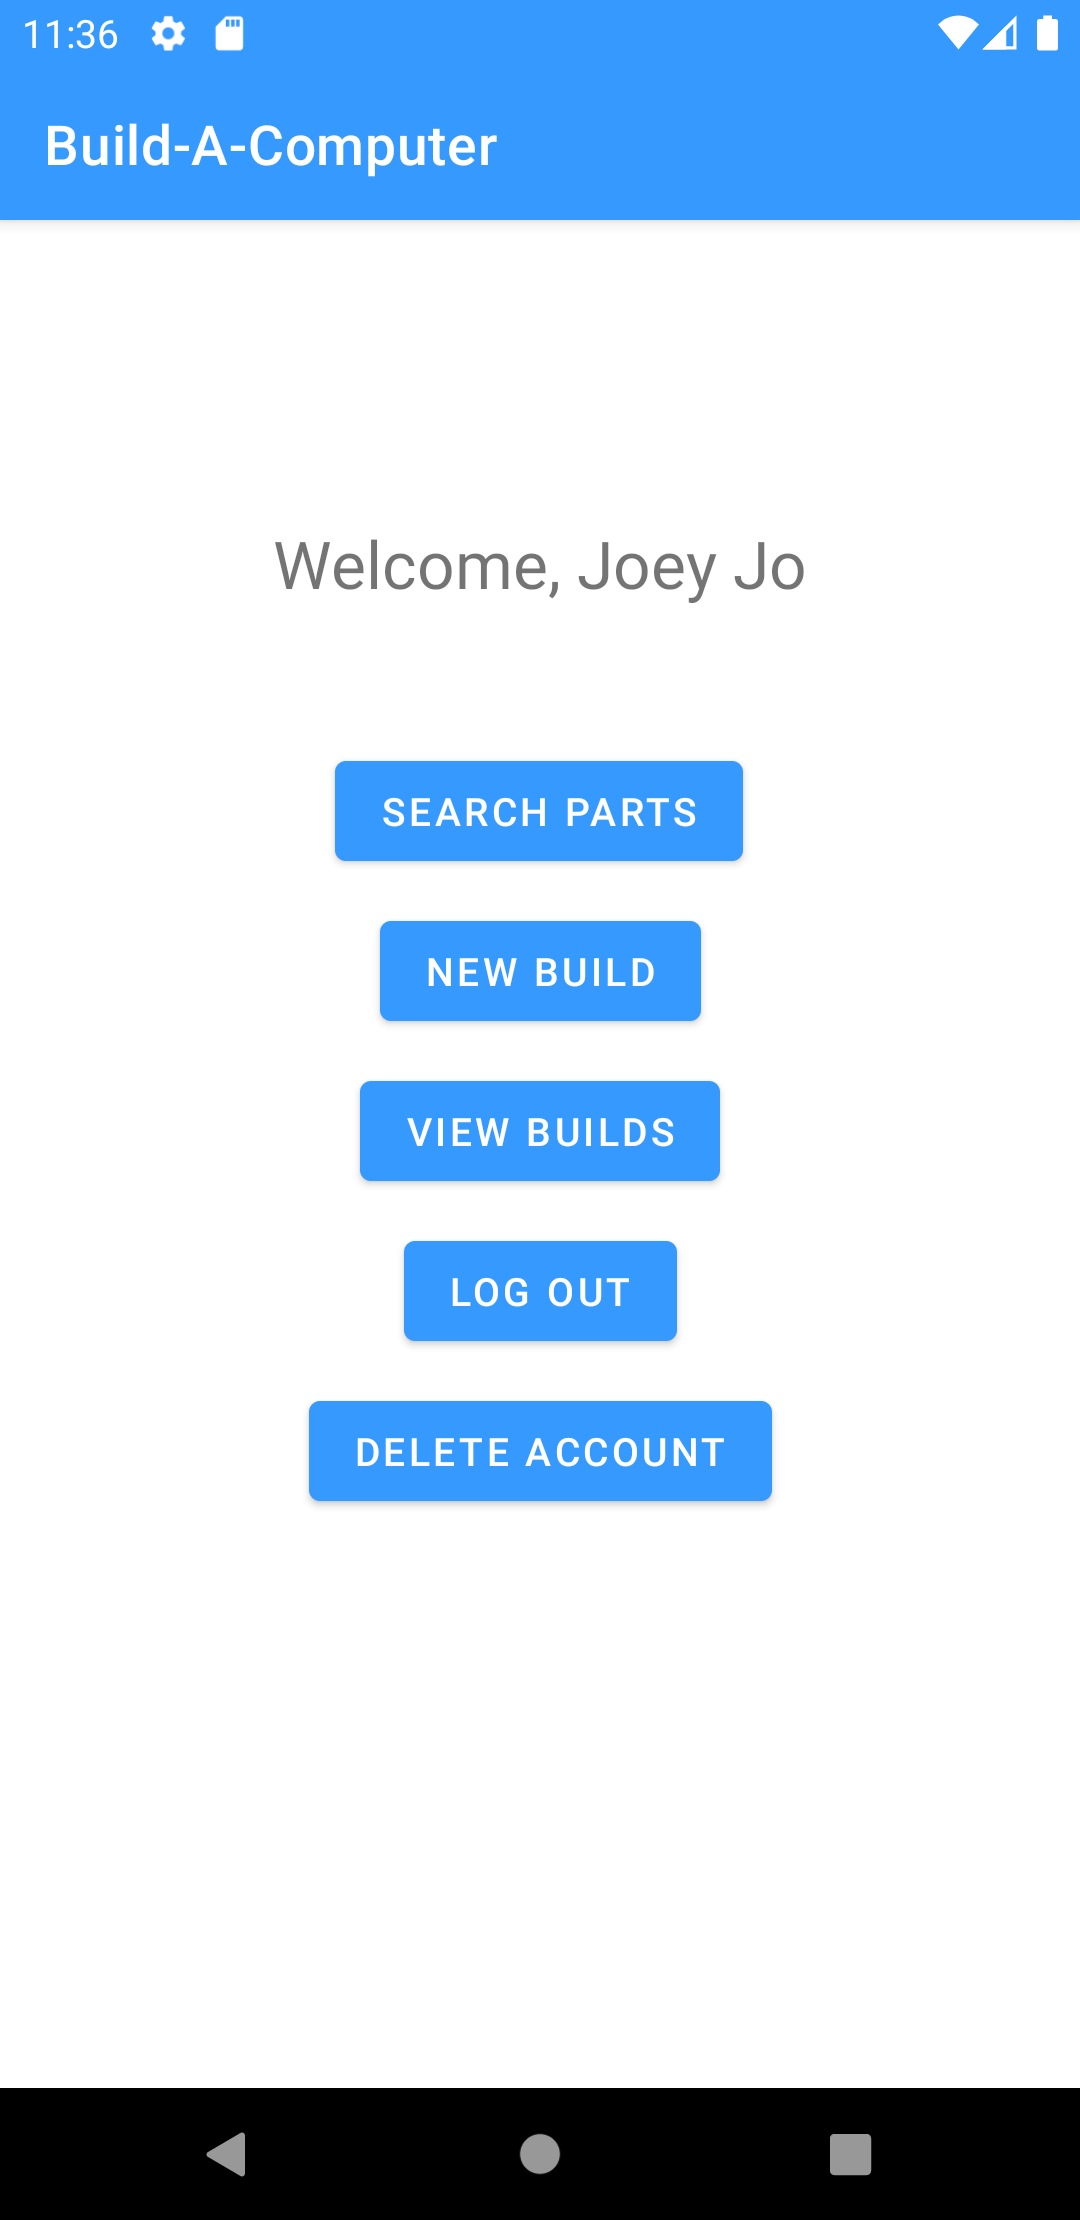The height and width of the screenshot is (2220, 1080).
Task: Select the Search Parts button label
Action: 538,810
